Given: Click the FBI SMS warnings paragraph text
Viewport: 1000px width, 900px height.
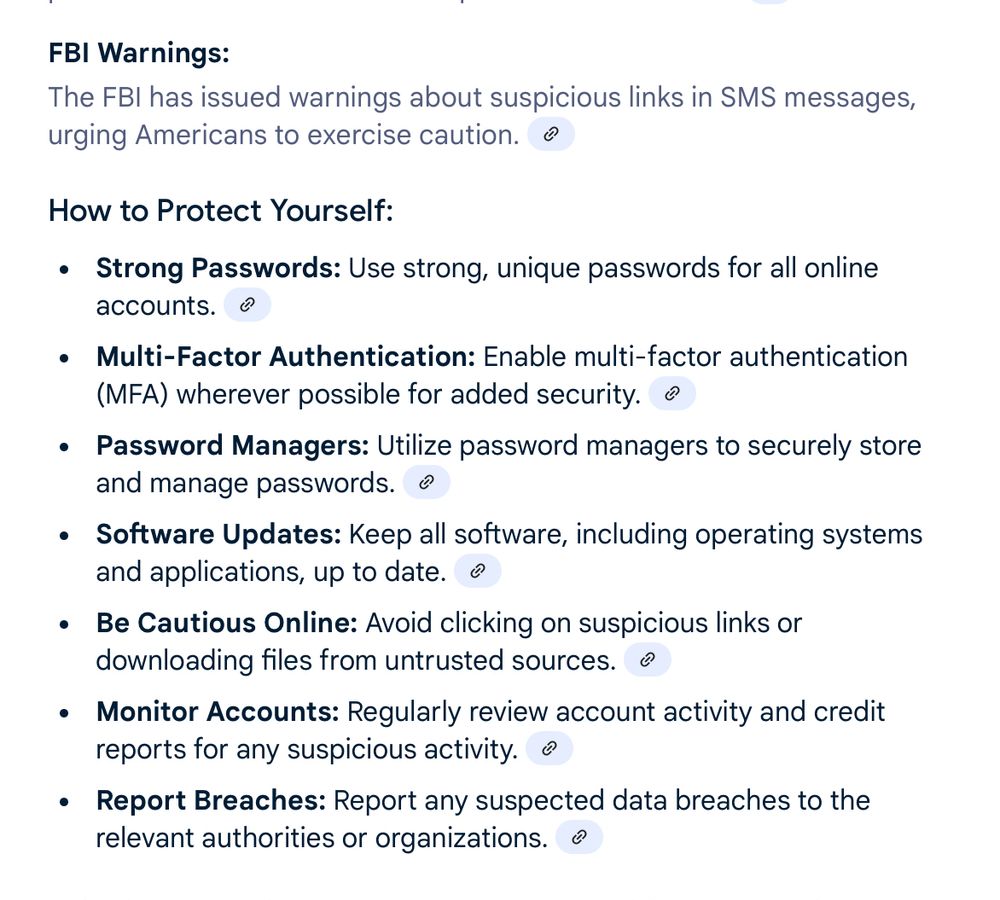Looking at the screenshot, I should (x=482, y=116).
